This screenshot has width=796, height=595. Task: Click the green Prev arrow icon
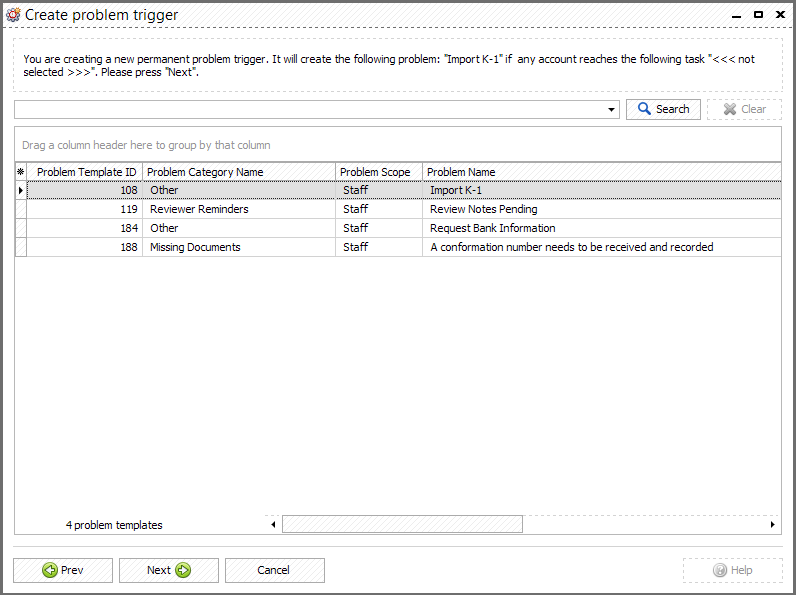[50, 570]
